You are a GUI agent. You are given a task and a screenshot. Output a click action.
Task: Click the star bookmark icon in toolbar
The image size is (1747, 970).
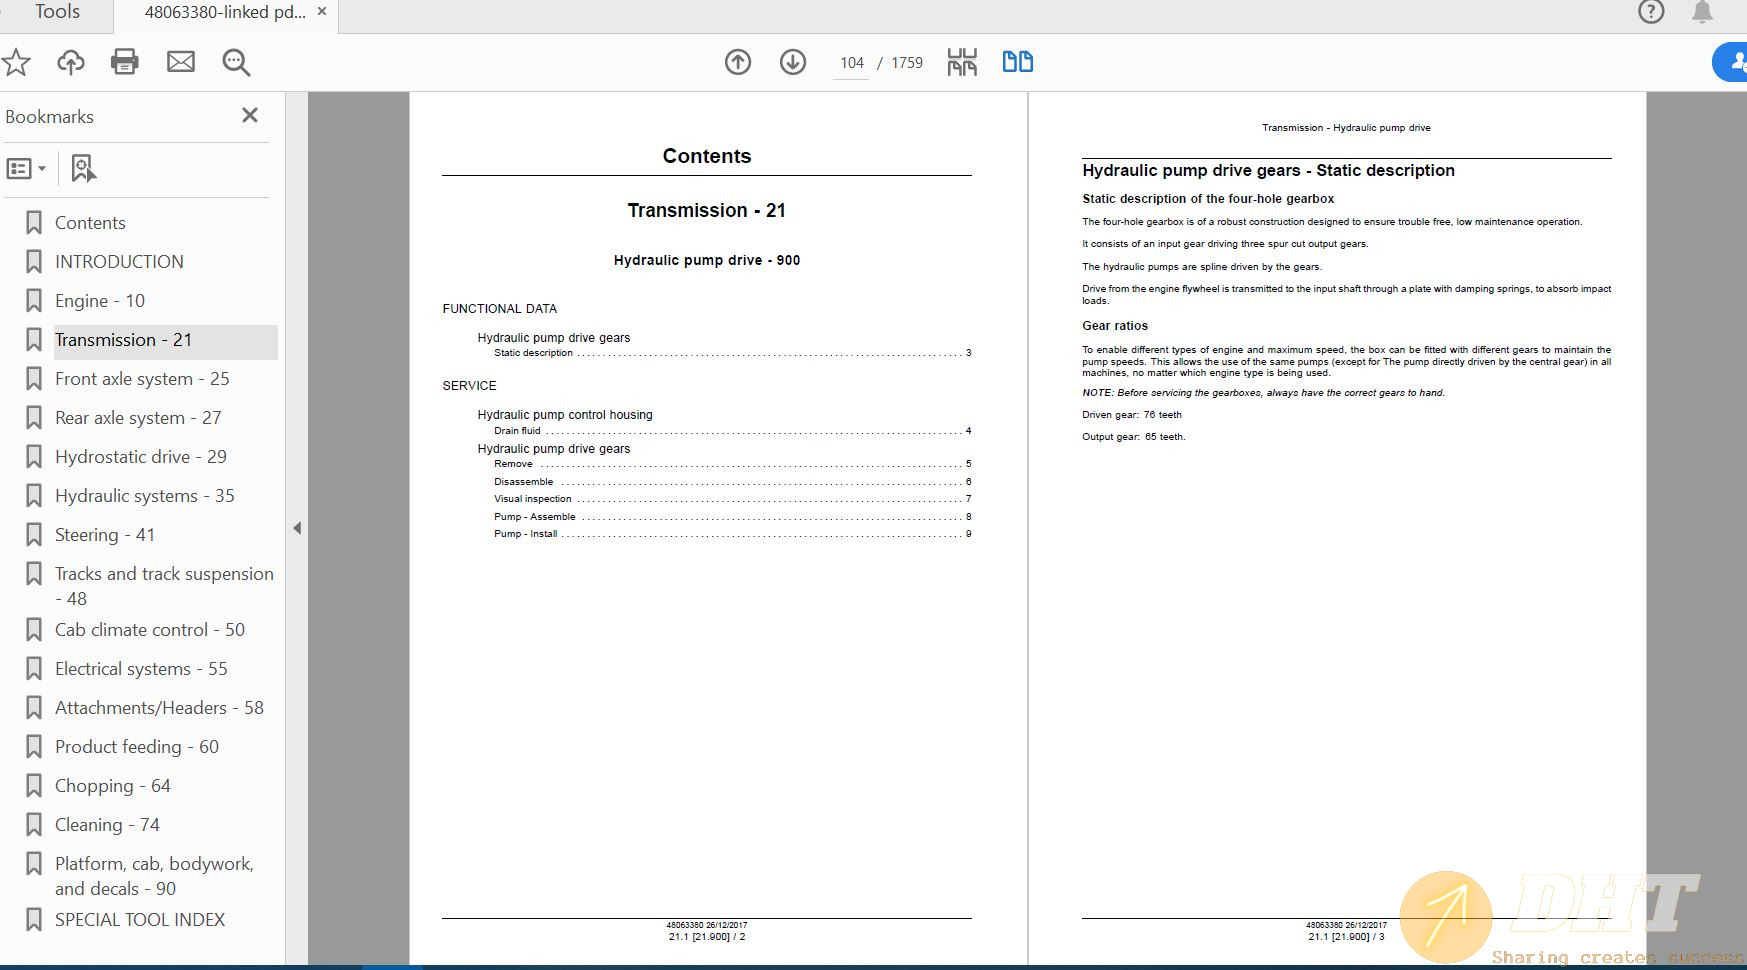coord(16,62)
